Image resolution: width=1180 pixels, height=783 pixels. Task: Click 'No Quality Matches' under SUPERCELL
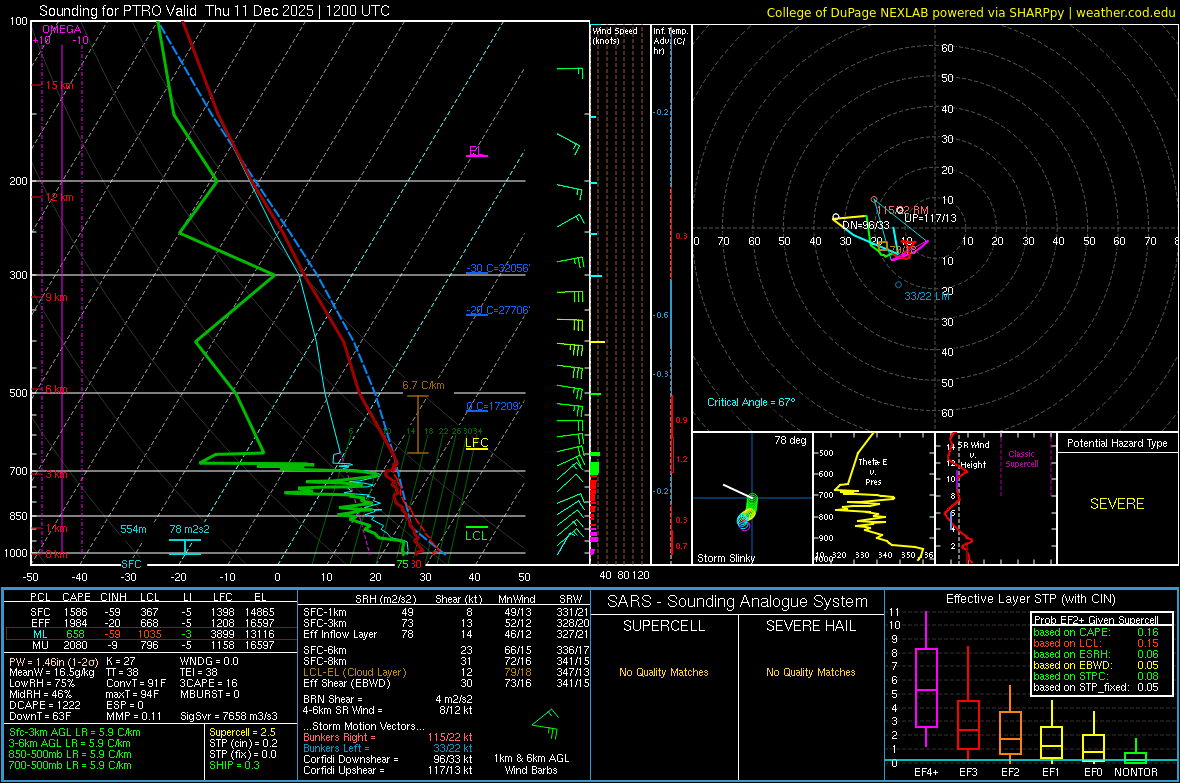point(664,672)
